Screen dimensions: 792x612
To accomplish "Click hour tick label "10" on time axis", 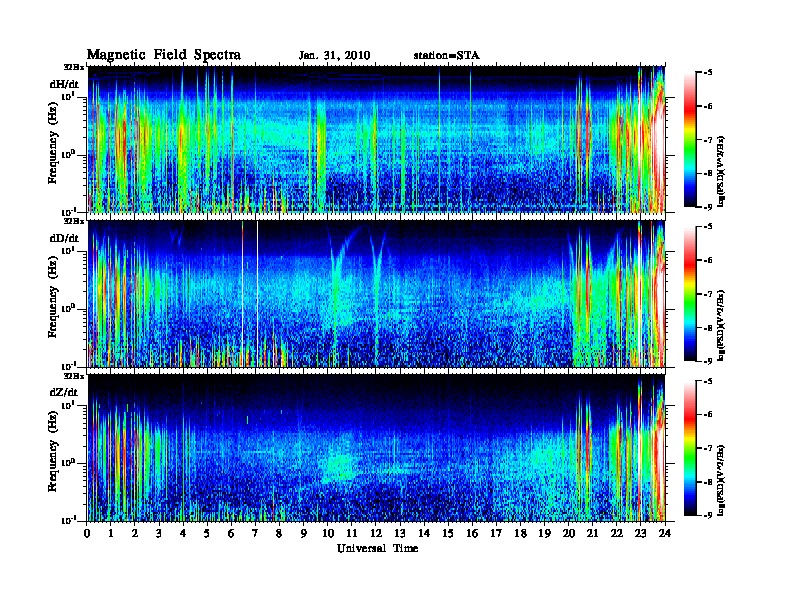I will click(x=328, y=533).
